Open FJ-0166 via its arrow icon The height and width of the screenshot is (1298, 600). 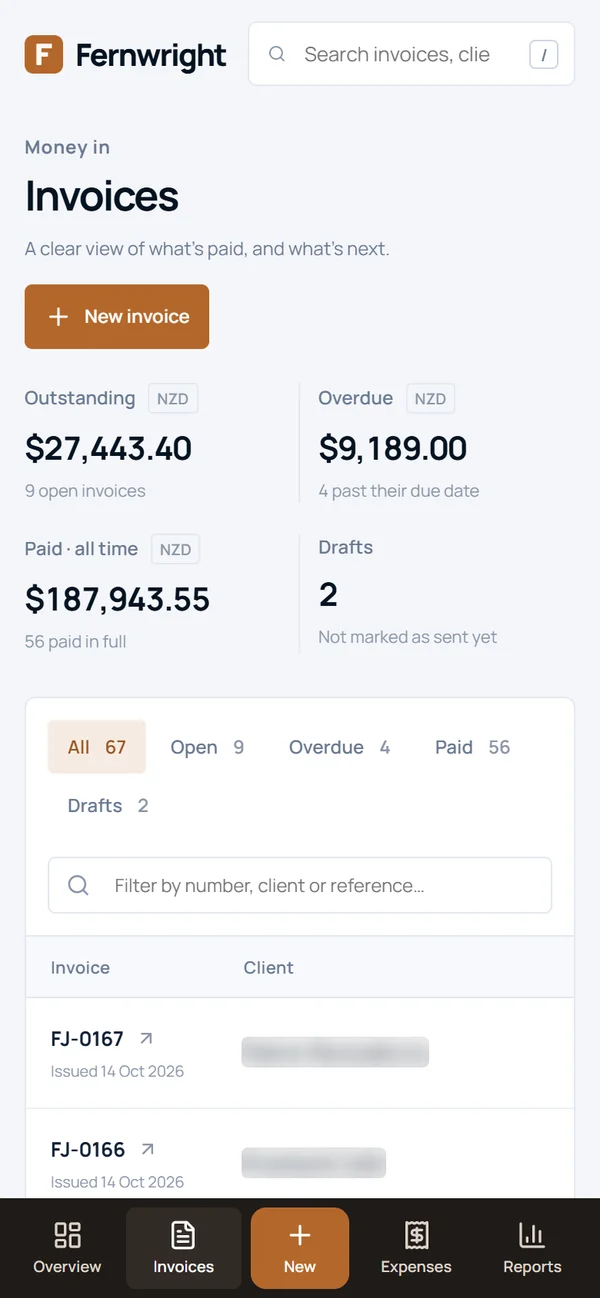148,1149
